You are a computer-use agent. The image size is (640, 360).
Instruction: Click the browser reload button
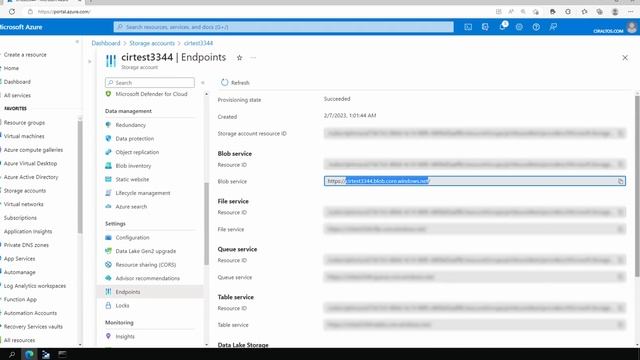(12, 12)
